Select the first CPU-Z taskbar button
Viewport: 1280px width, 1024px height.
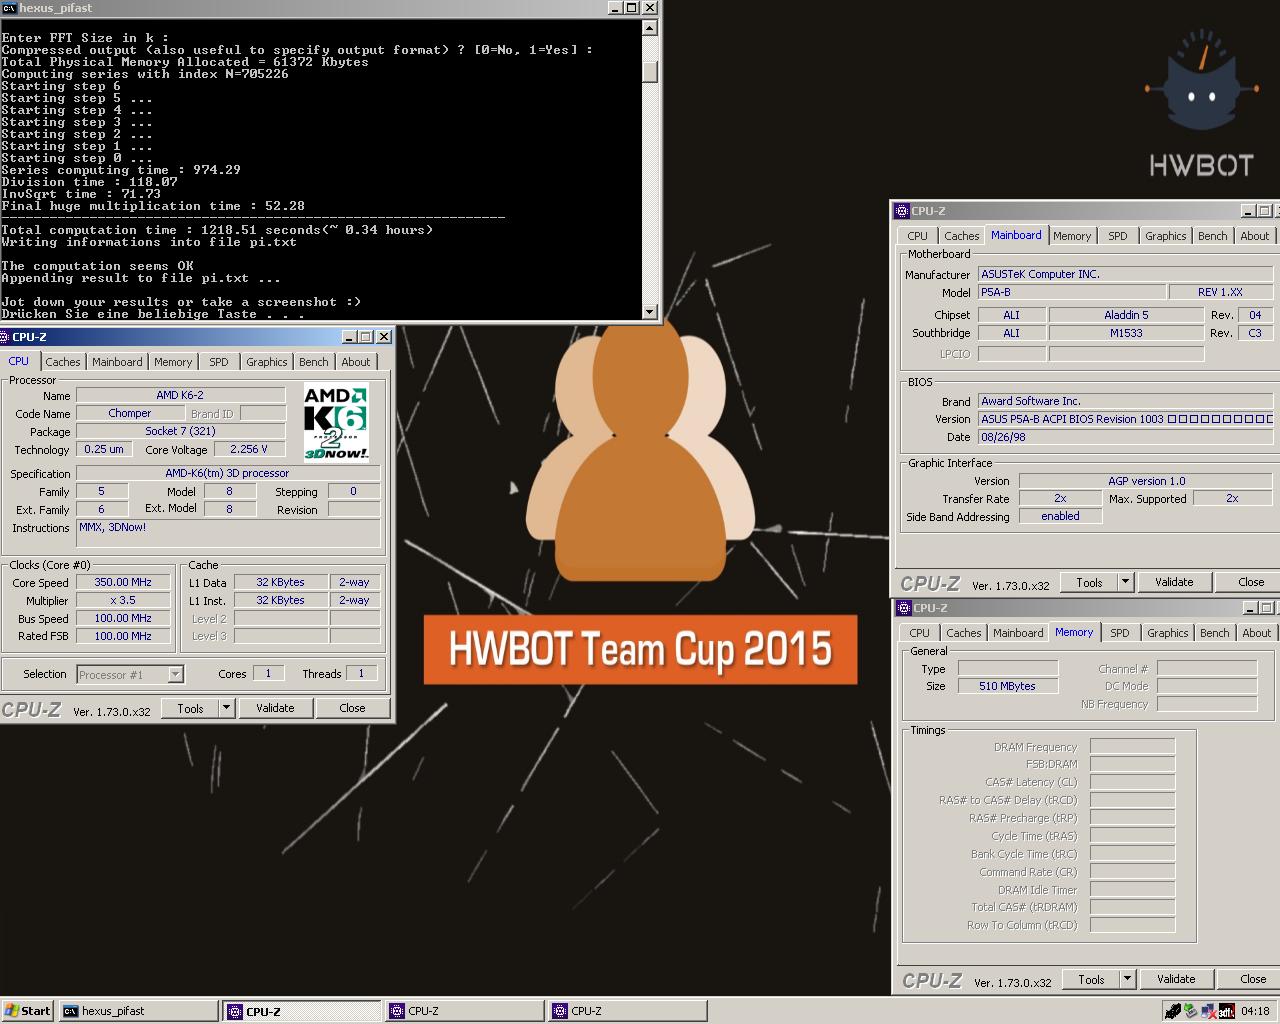pyautogui.click(x=301, y=1011)
